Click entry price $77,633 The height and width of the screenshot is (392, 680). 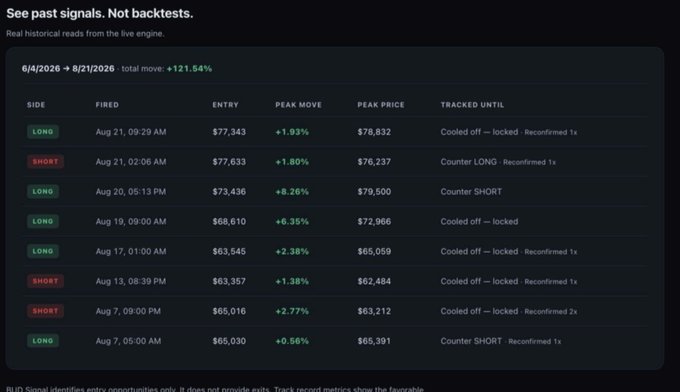(229, 162)
